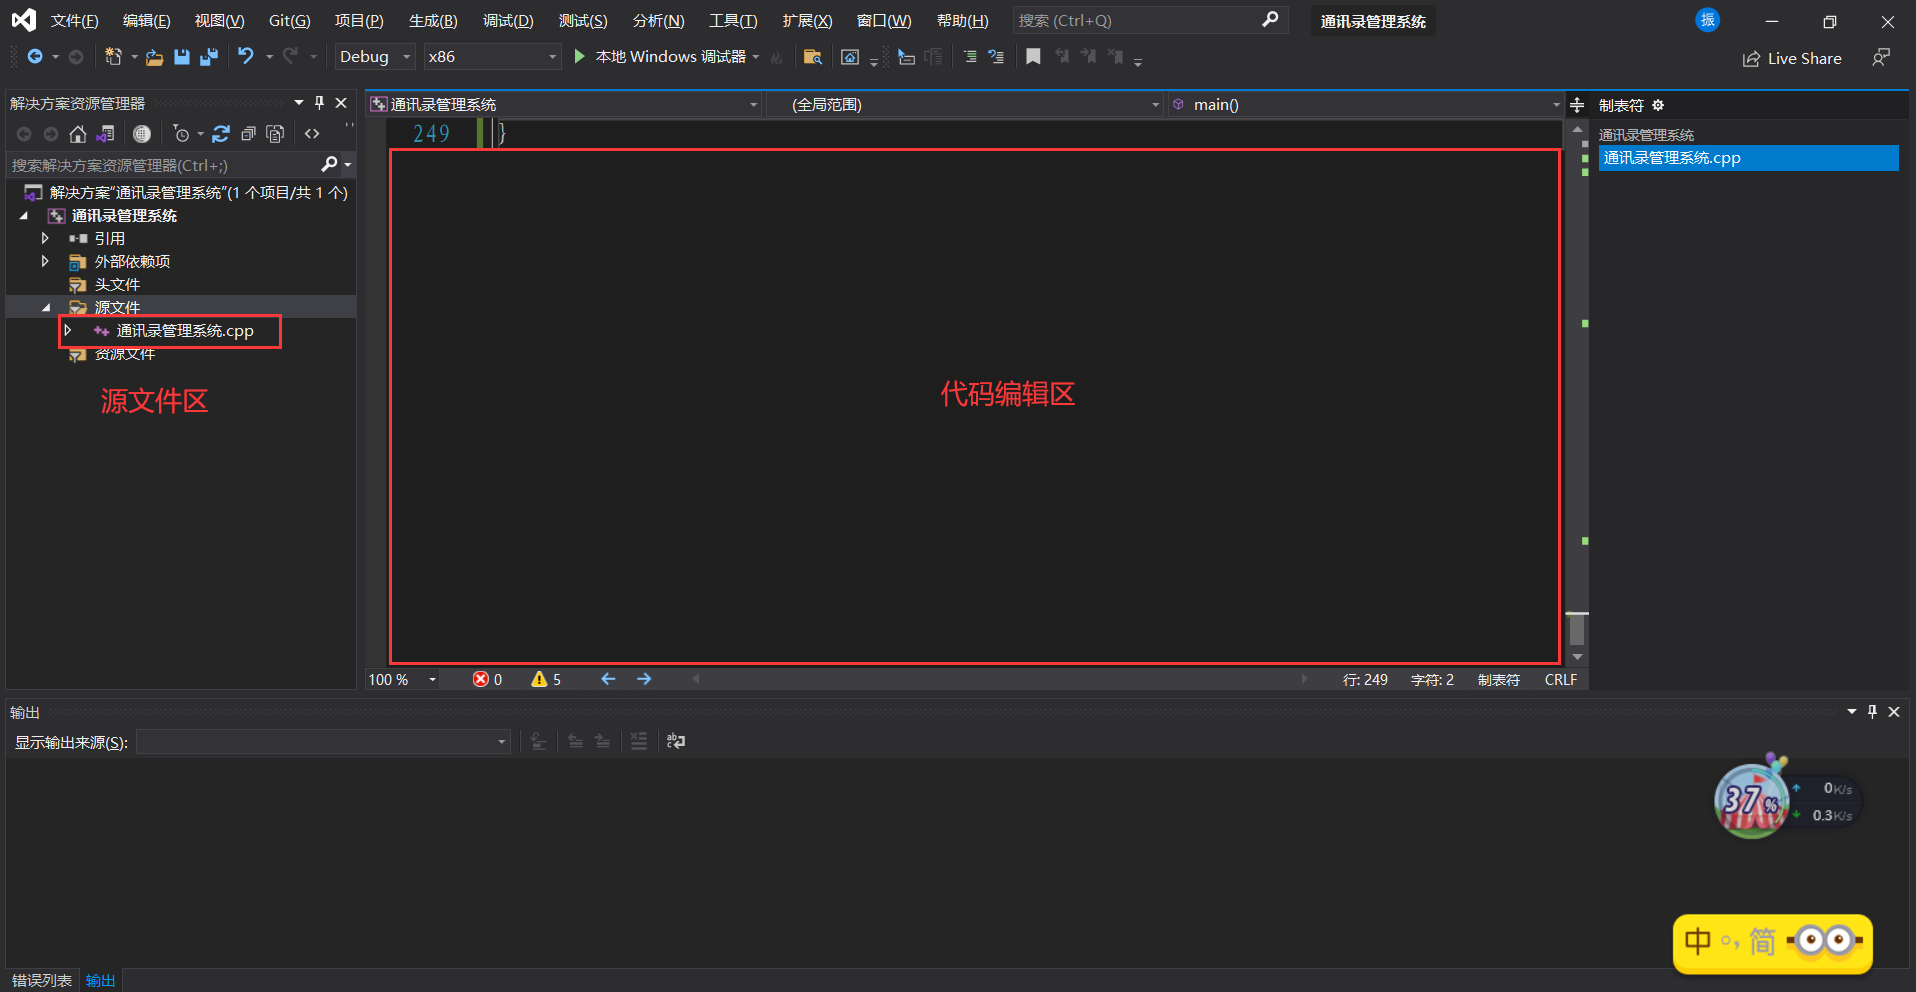Click the navigate to previous issue left arrow

[x=608, y=679]
